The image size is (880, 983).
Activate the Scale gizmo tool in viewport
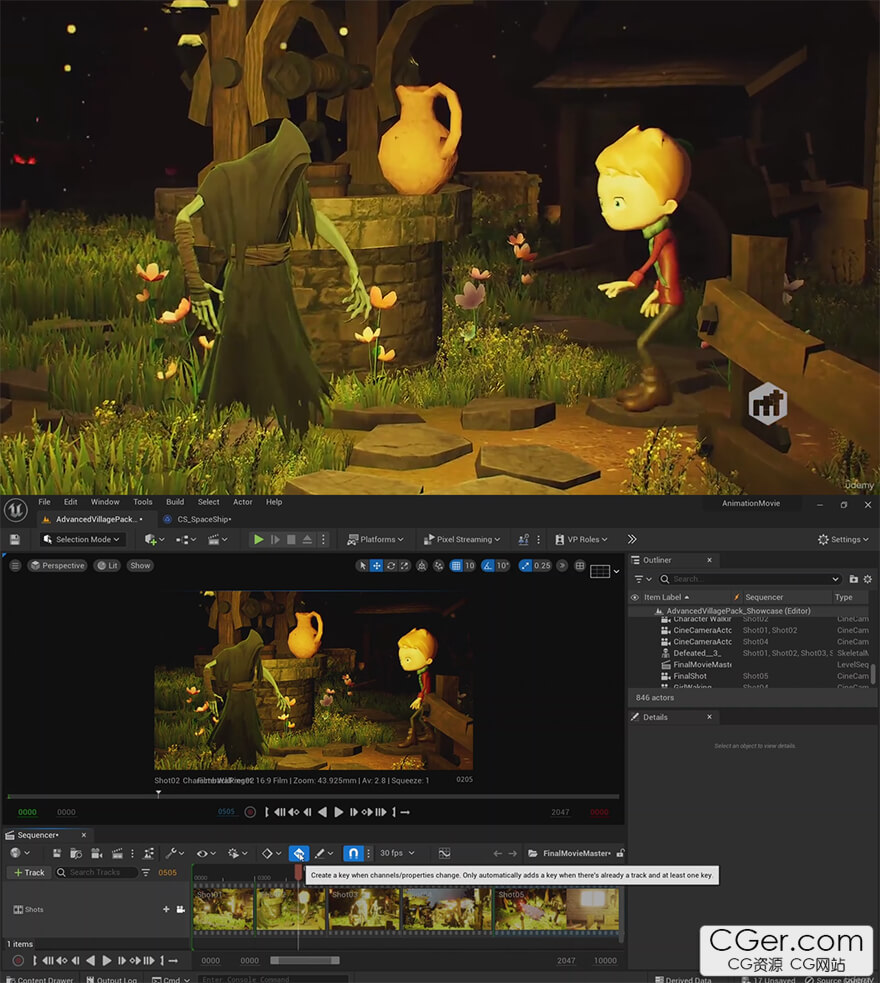pos(405,565)
